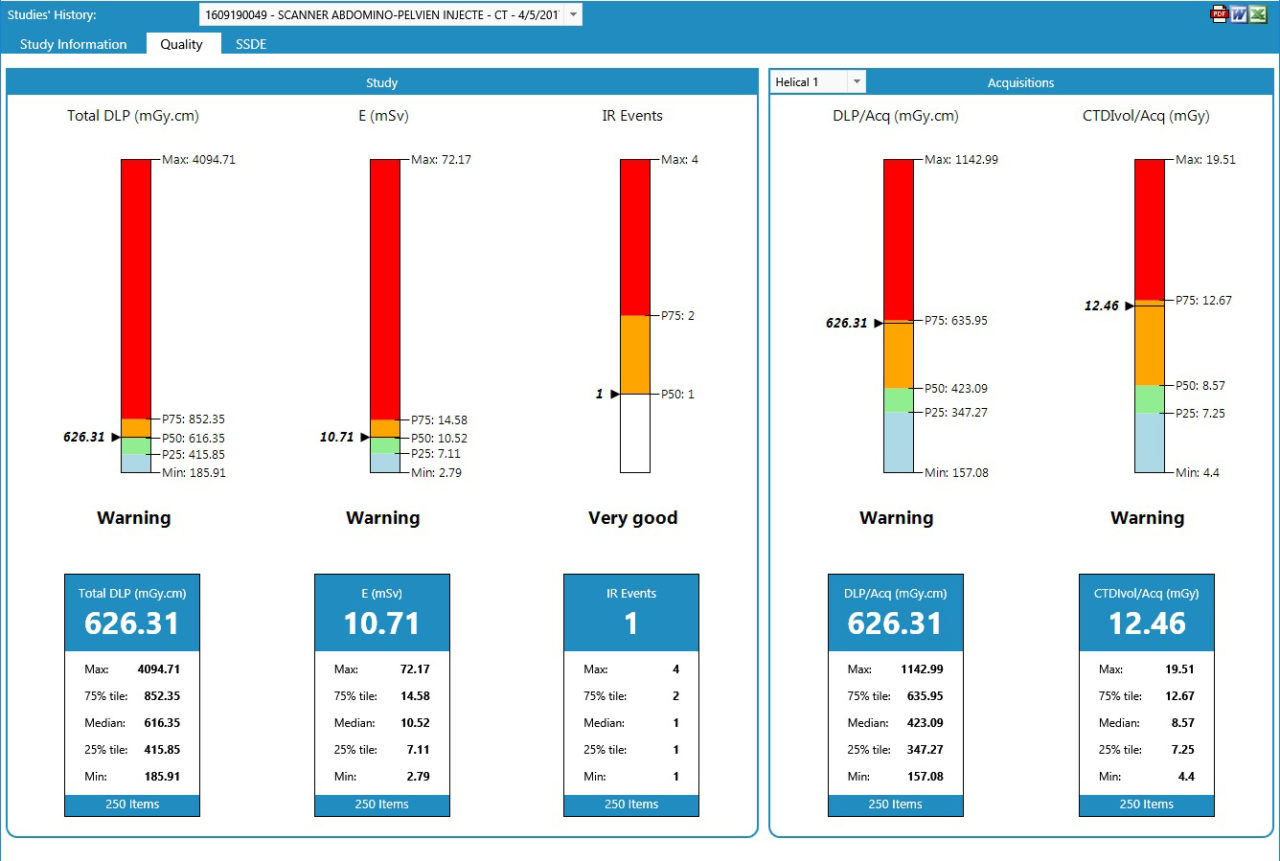Click the light blue zone of CTDIvol/Acq bar
The height and width of the screenshot is (861, 1280).
pos(1149,442)
